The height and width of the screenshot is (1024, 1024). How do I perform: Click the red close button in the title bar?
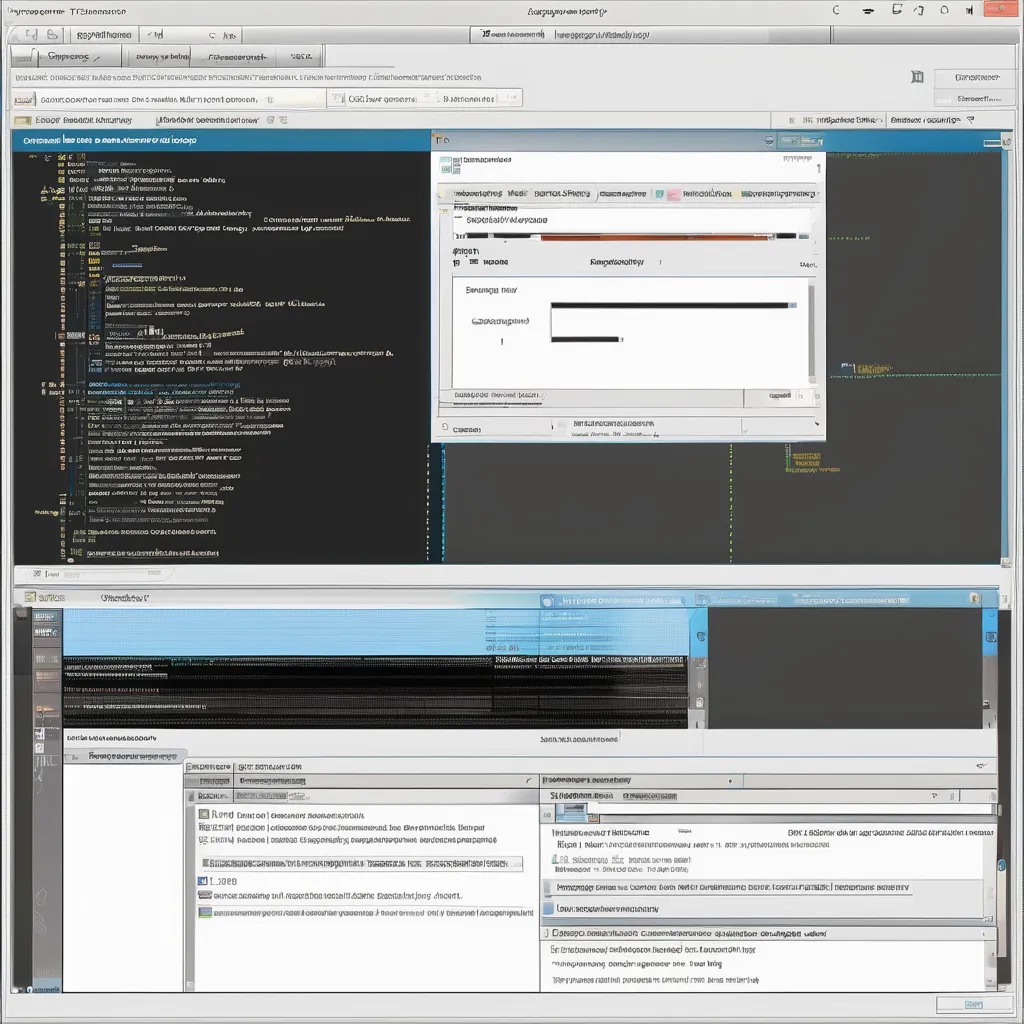coord(995,11)
